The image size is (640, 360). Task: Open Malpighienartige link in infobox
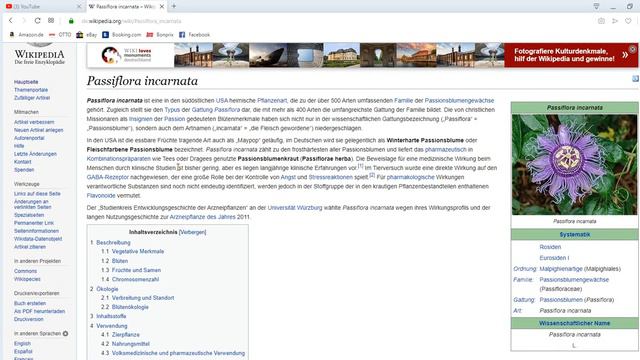tap(561, 269)
